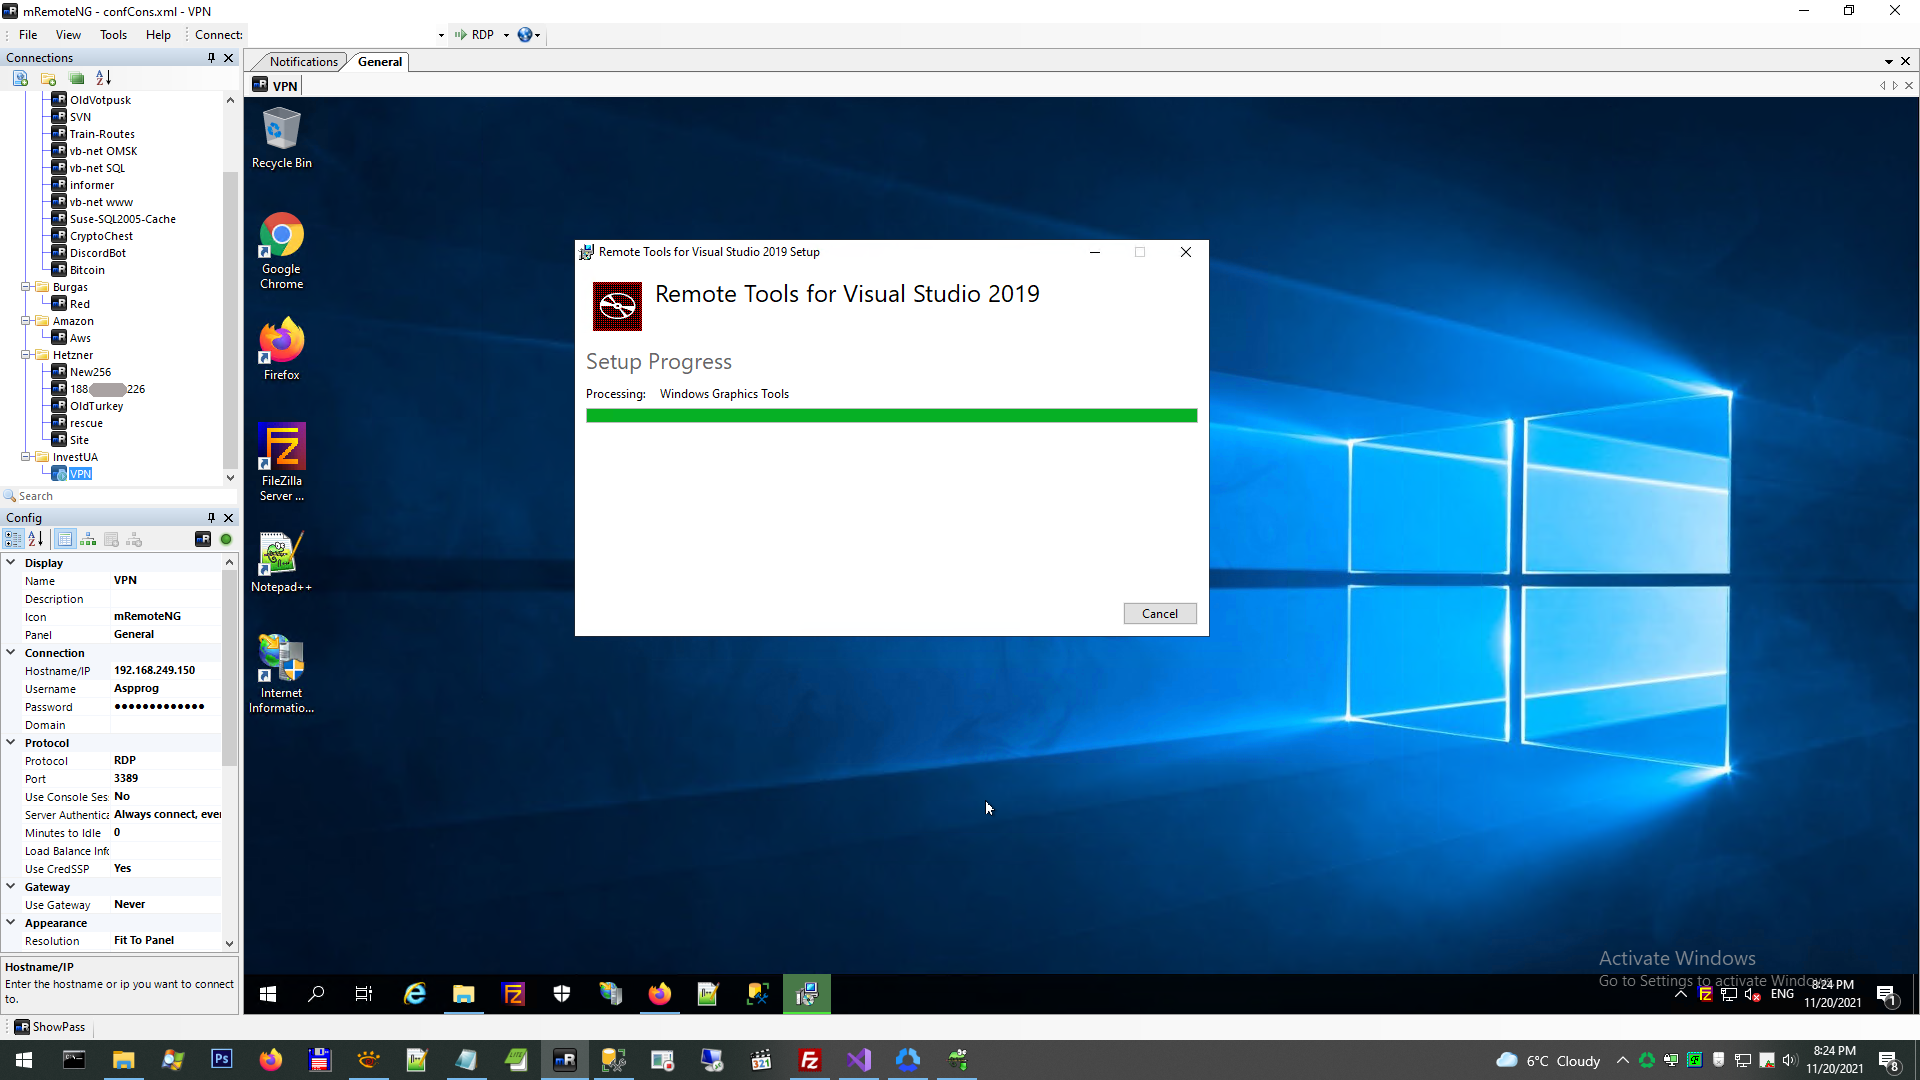Collapse the Protocol section in Config
This screenshot has height=1080, width=1920.
(11, 743)
